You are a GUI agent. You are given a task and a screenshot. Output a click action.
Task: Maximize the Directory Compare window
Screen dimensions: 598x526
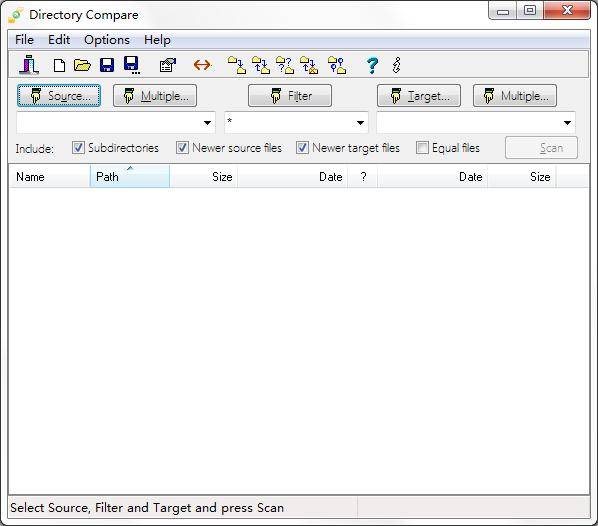click(x=530, y=11)
